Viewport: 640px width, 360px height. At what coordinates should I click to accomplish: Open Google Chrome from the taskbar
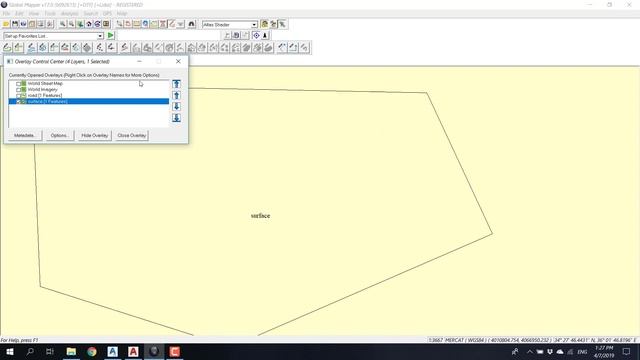click(x=92, y=351)
